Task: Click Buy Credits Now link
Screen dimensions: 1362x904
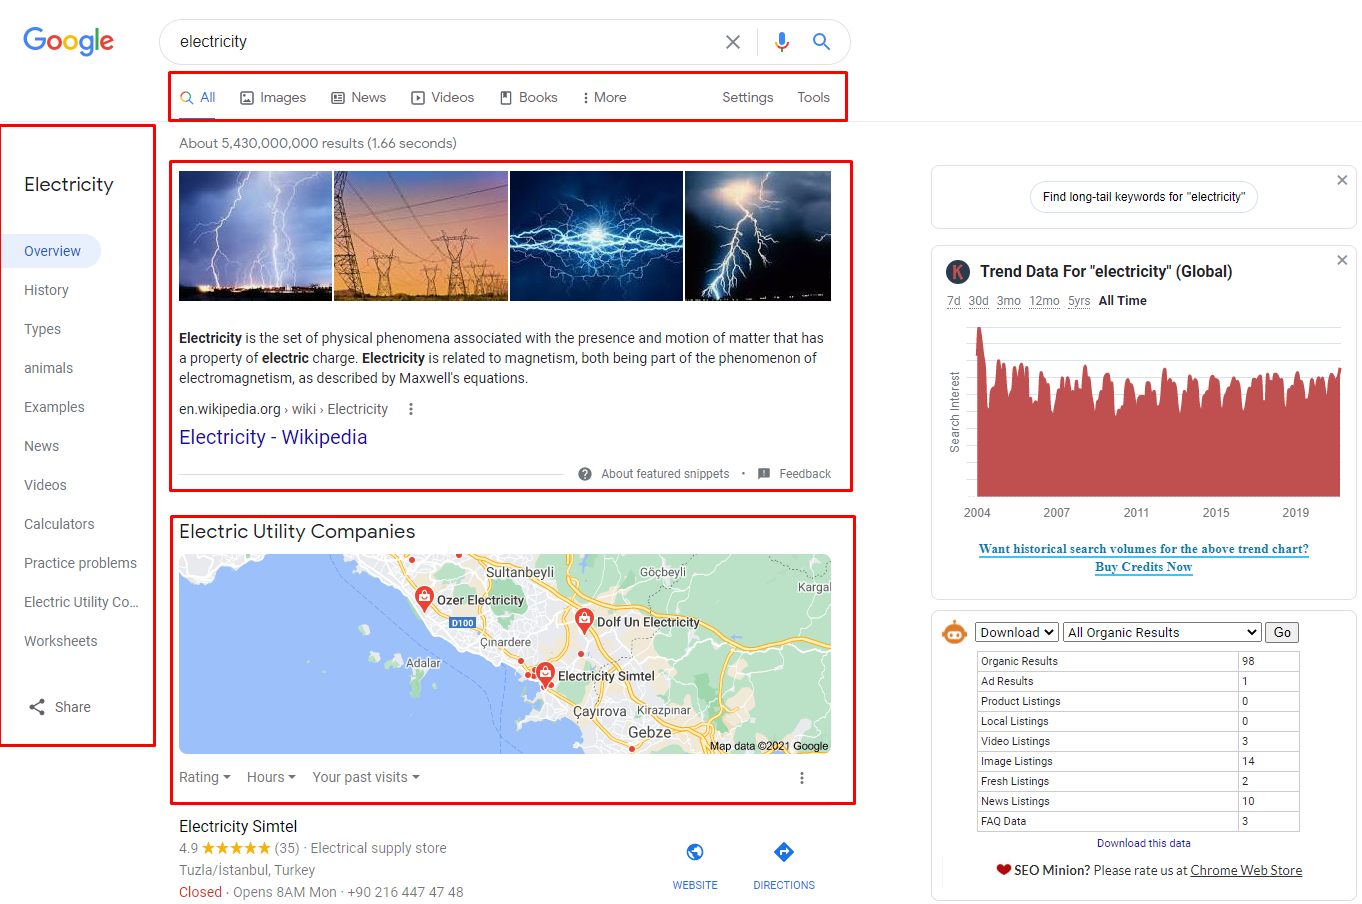Action: (1144, 567)
